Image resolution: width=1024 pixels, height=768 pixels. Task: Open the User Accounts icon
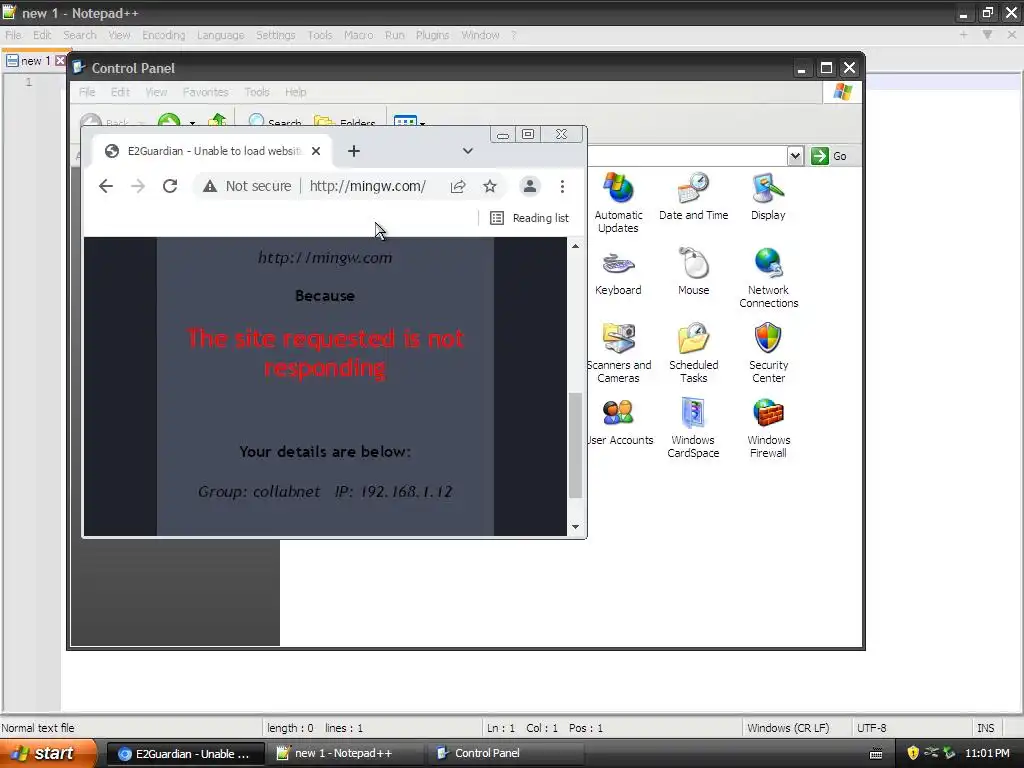tap(618, 422)
